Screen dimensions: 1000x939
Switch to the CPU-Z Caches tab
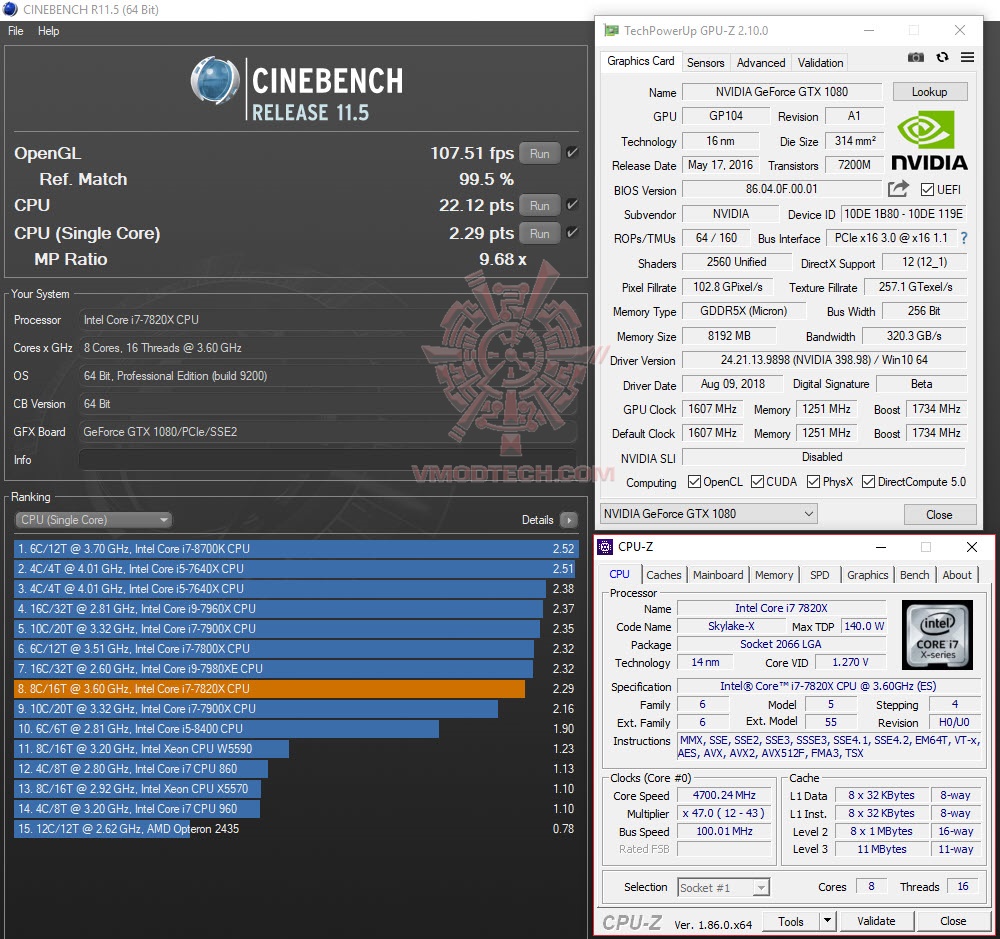pyautogui.click(x=663, y=575)
